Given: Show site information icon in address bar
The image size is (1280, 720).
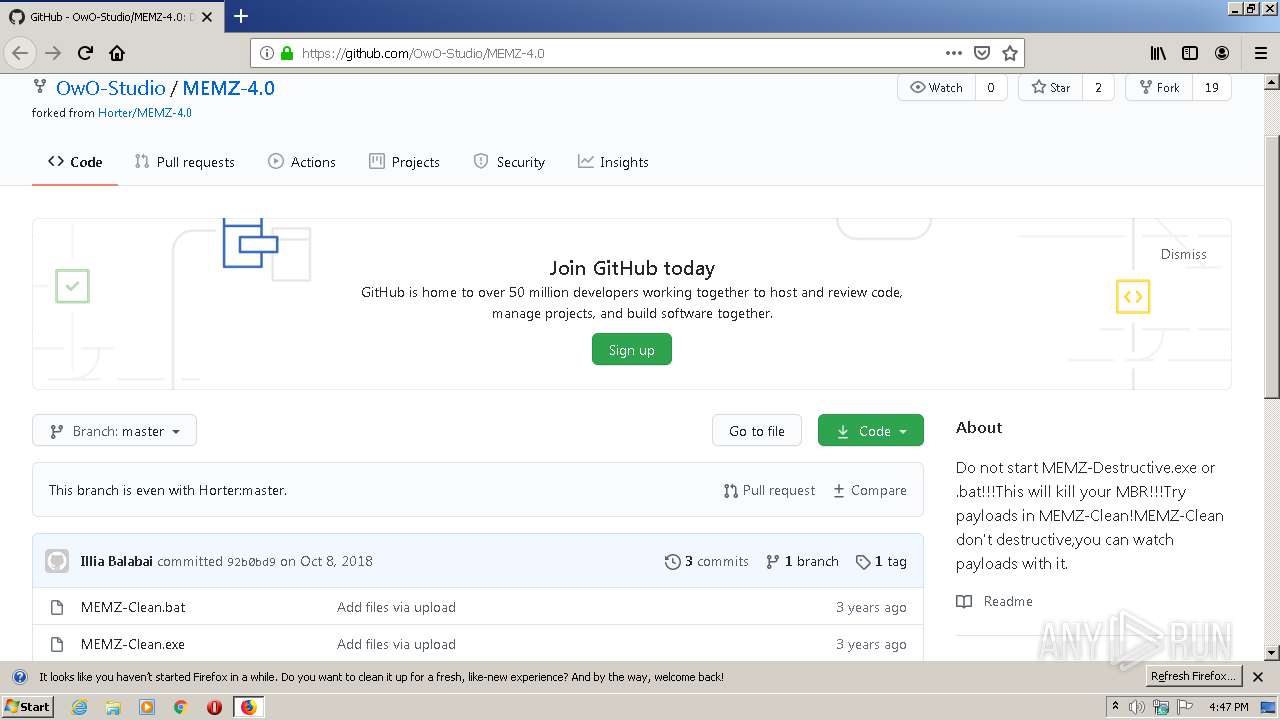Looking at the screenshot, I should pyautogui.click(x=267, y=53).
